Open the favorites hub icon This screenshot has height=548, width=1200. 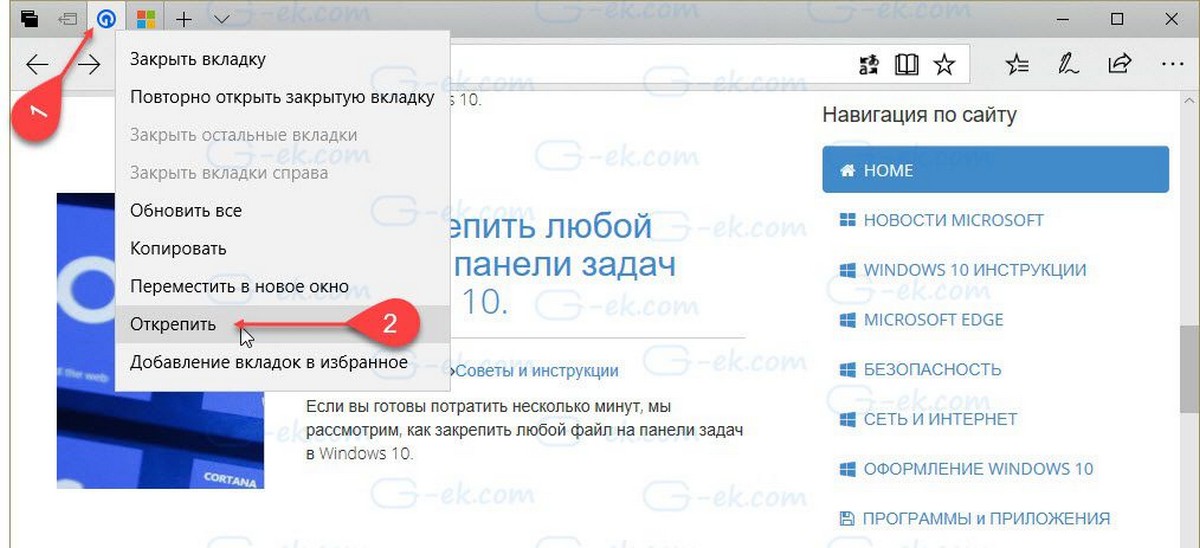click(x=1017, y=65)
